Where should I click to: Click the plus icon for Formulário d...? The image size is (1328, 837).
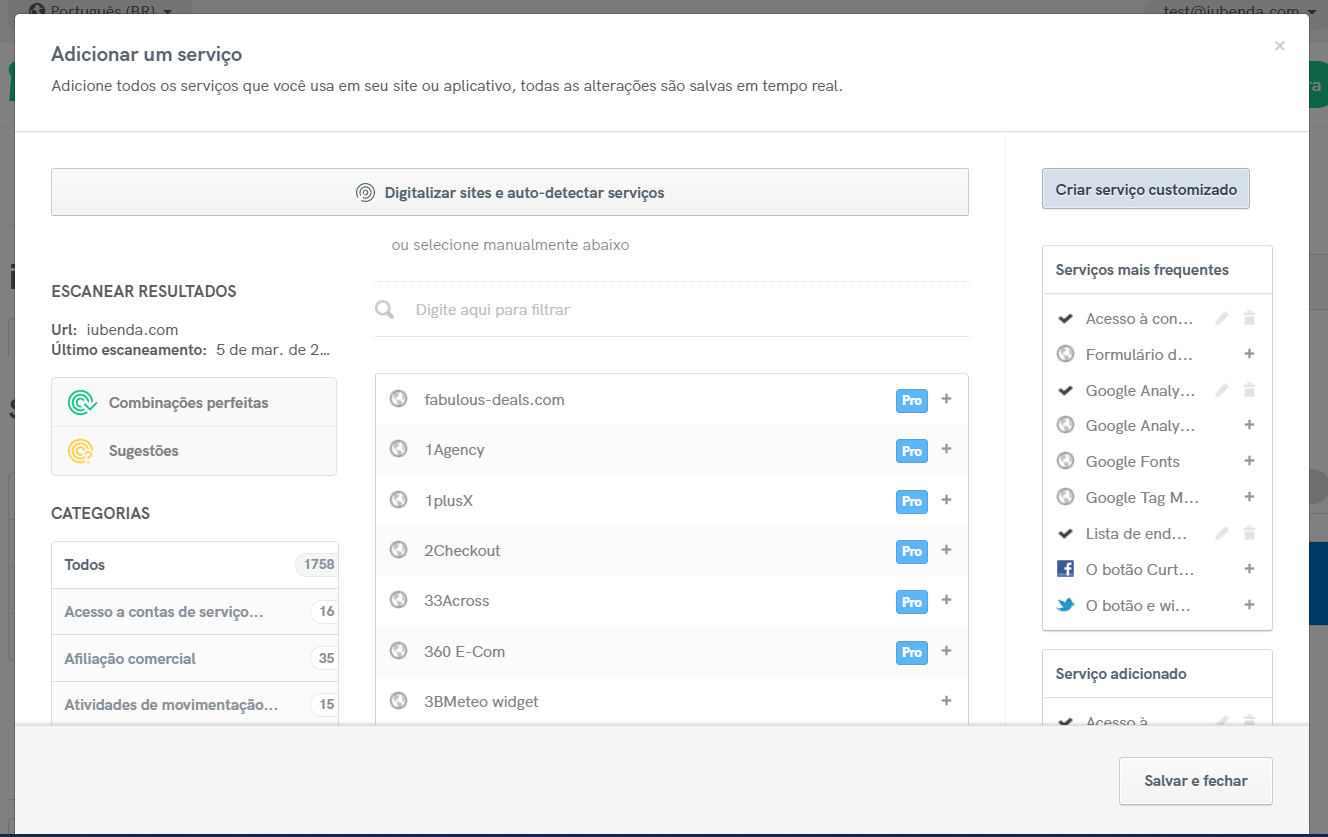1248,354
